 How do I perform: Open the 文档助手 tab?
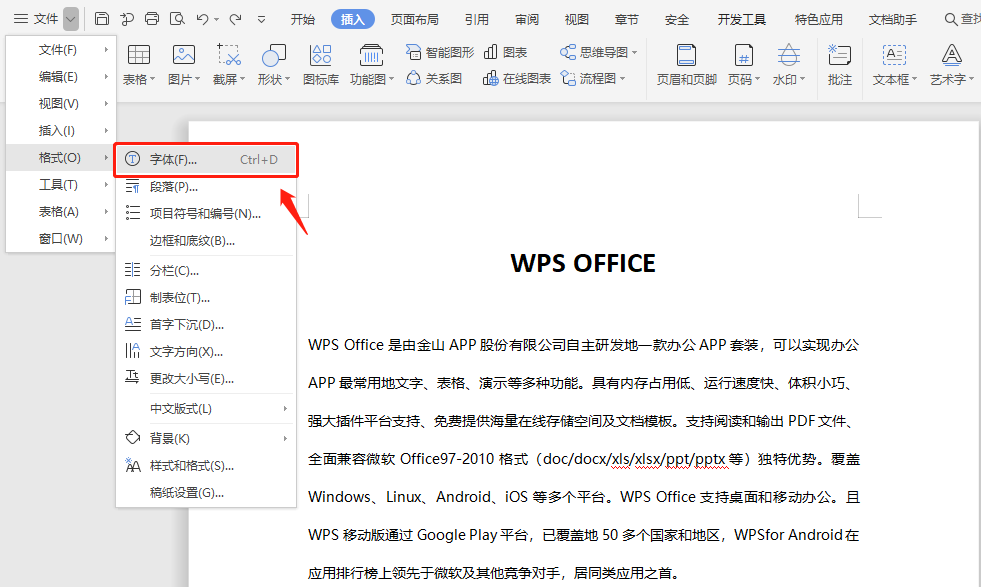pyautogui.click(x=893, y=19)
